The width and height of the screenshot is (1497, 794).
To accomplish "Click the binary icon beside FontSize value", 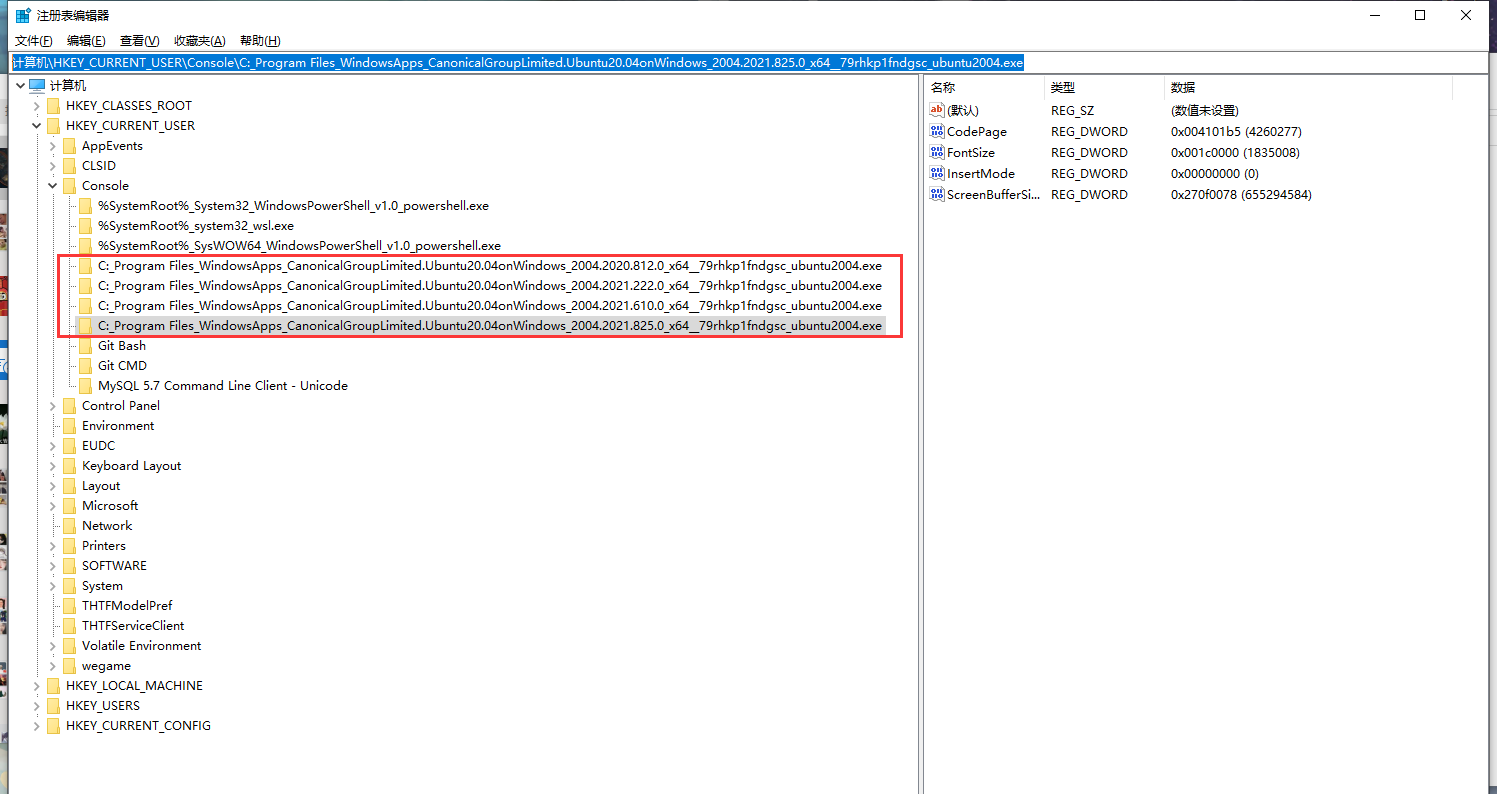I will pos(936,152).
